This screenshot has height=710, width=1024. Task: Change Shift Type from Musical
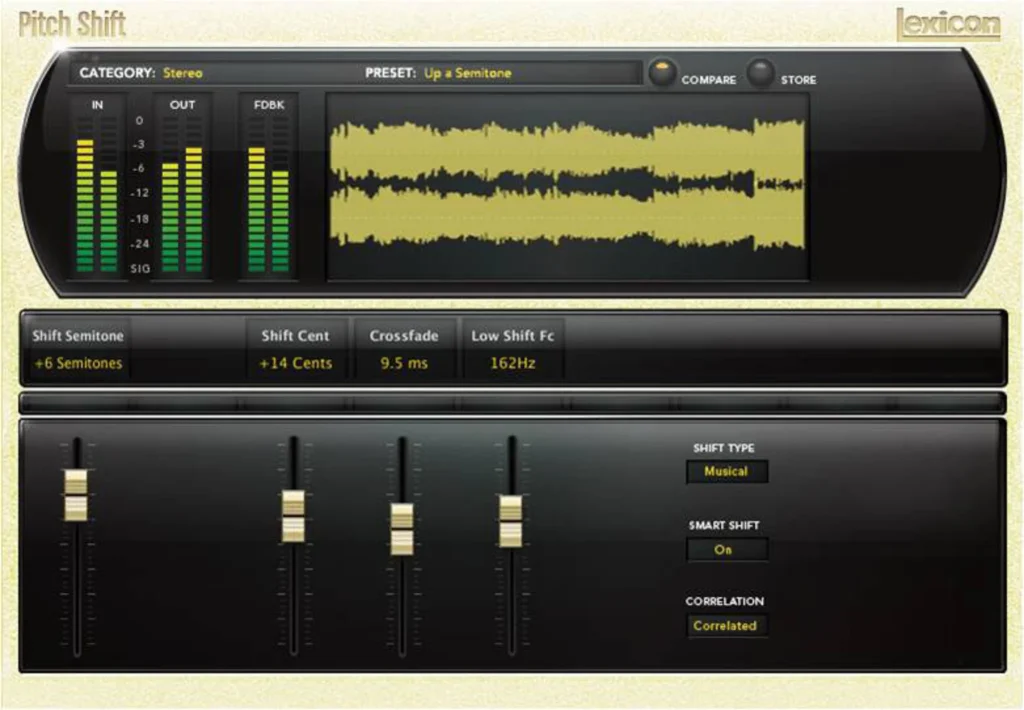coord(727,471)
